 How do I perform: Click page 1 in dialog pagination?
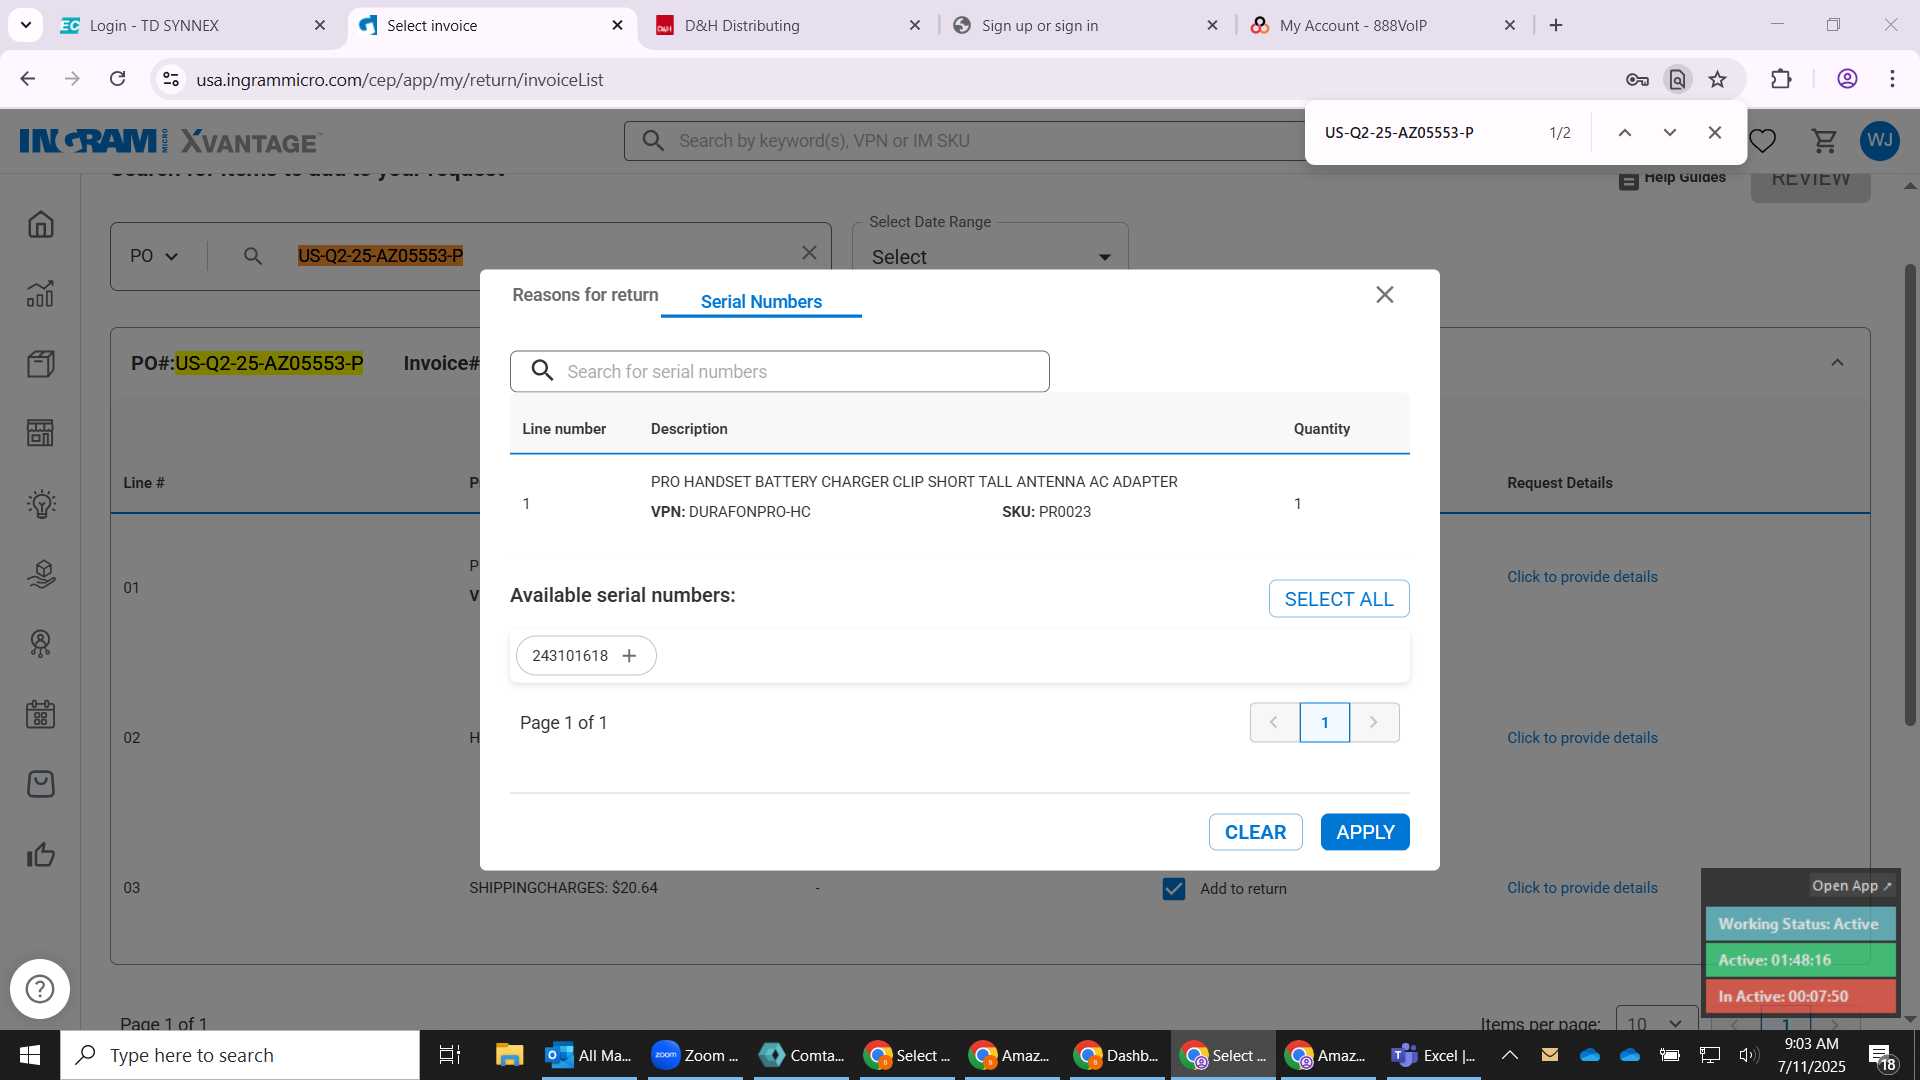[x=1325, y=723]
